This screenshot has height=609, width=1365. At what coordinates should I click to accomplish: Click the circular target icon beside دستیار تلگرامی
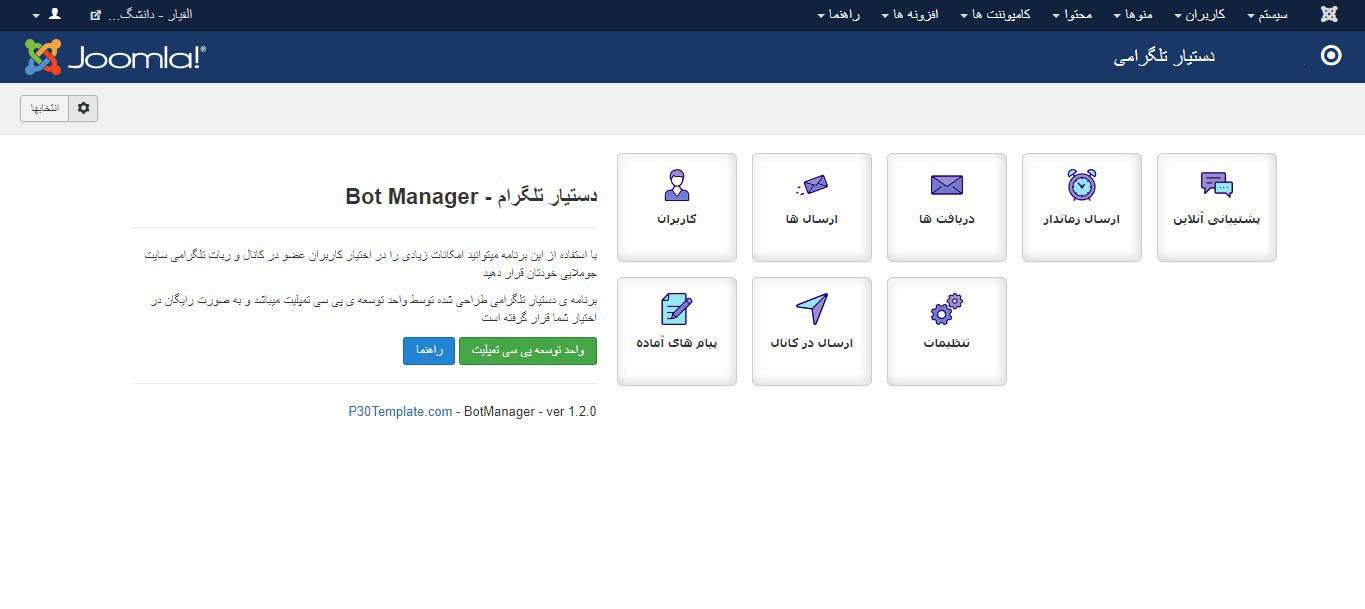coord(1331,56)
